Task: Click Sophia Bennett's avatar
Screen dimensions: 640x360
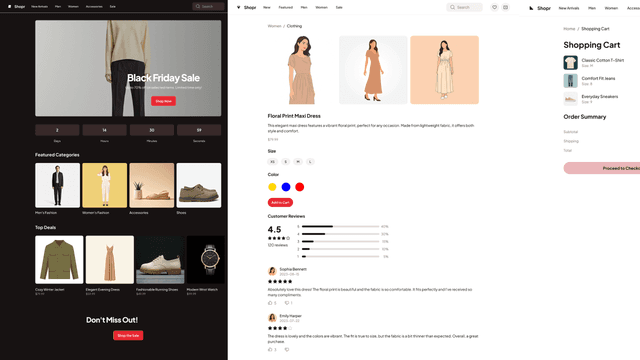Action: coord(272,271)
